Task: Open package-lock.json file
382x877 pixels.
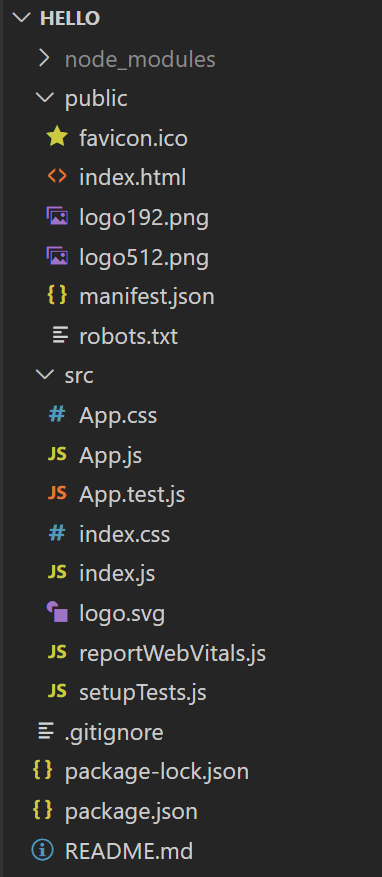Action: (157, 772)
